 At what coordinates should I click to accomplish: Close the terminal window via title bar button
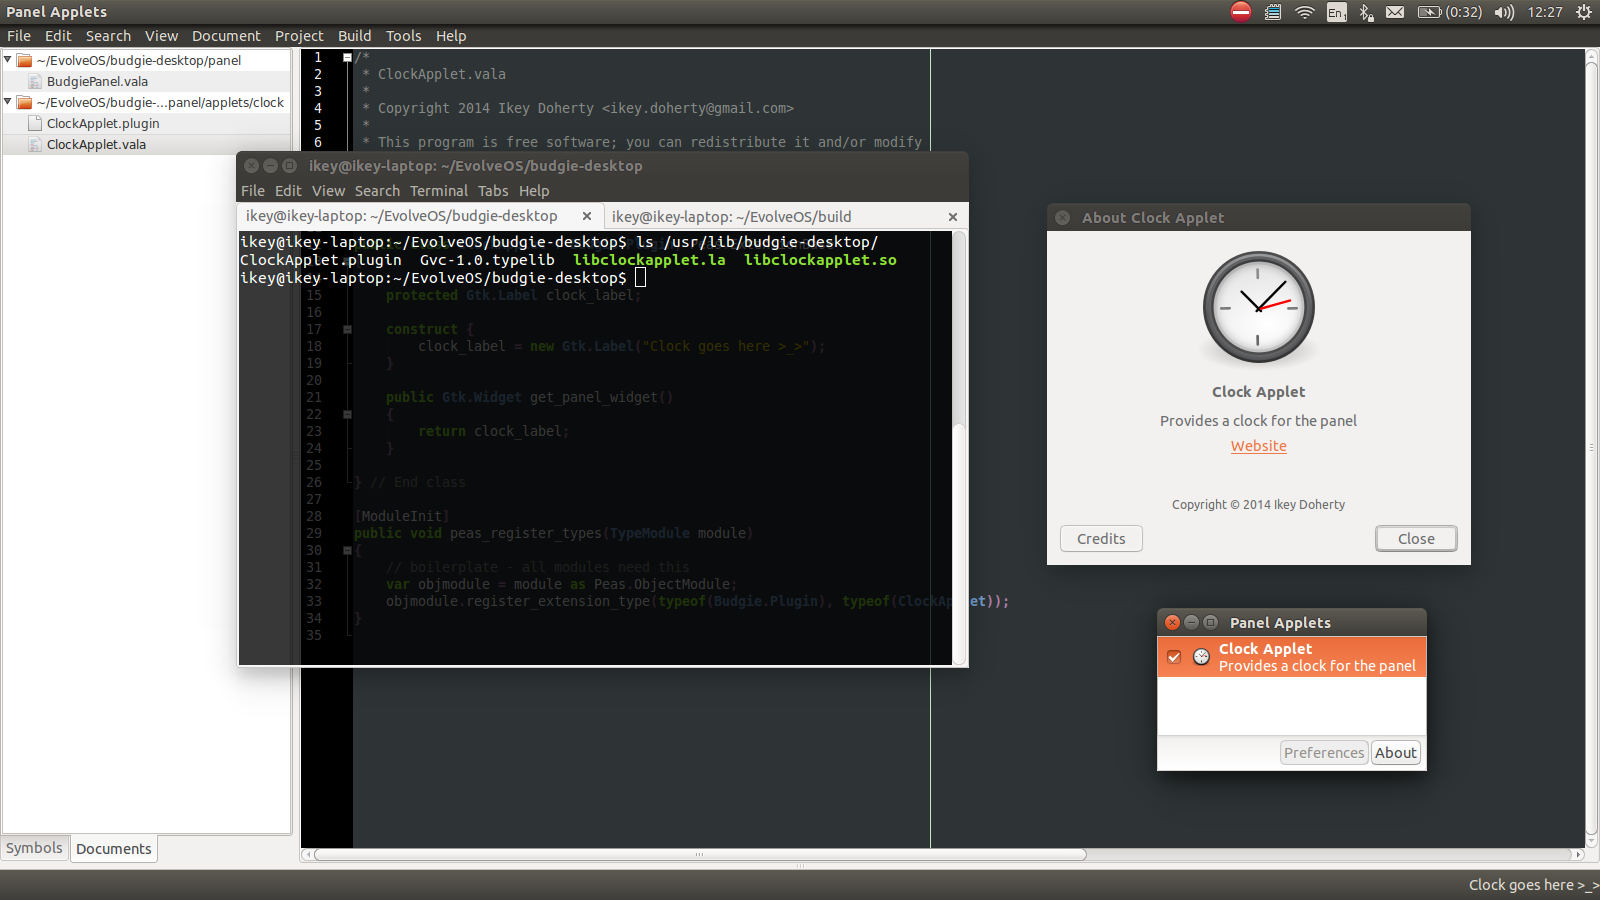(252, 165)
